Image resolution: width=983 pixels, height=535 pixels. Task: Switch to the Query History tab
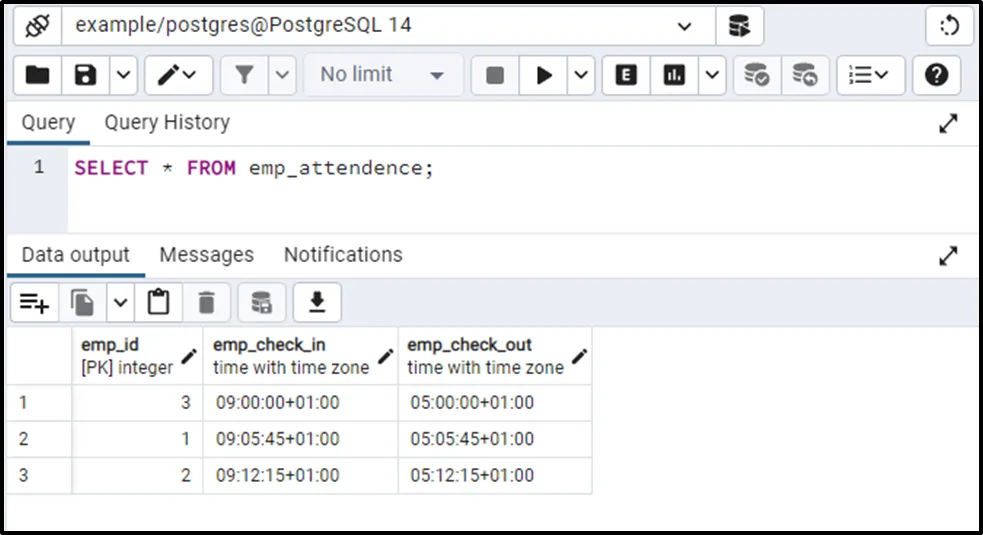point(167,123)
